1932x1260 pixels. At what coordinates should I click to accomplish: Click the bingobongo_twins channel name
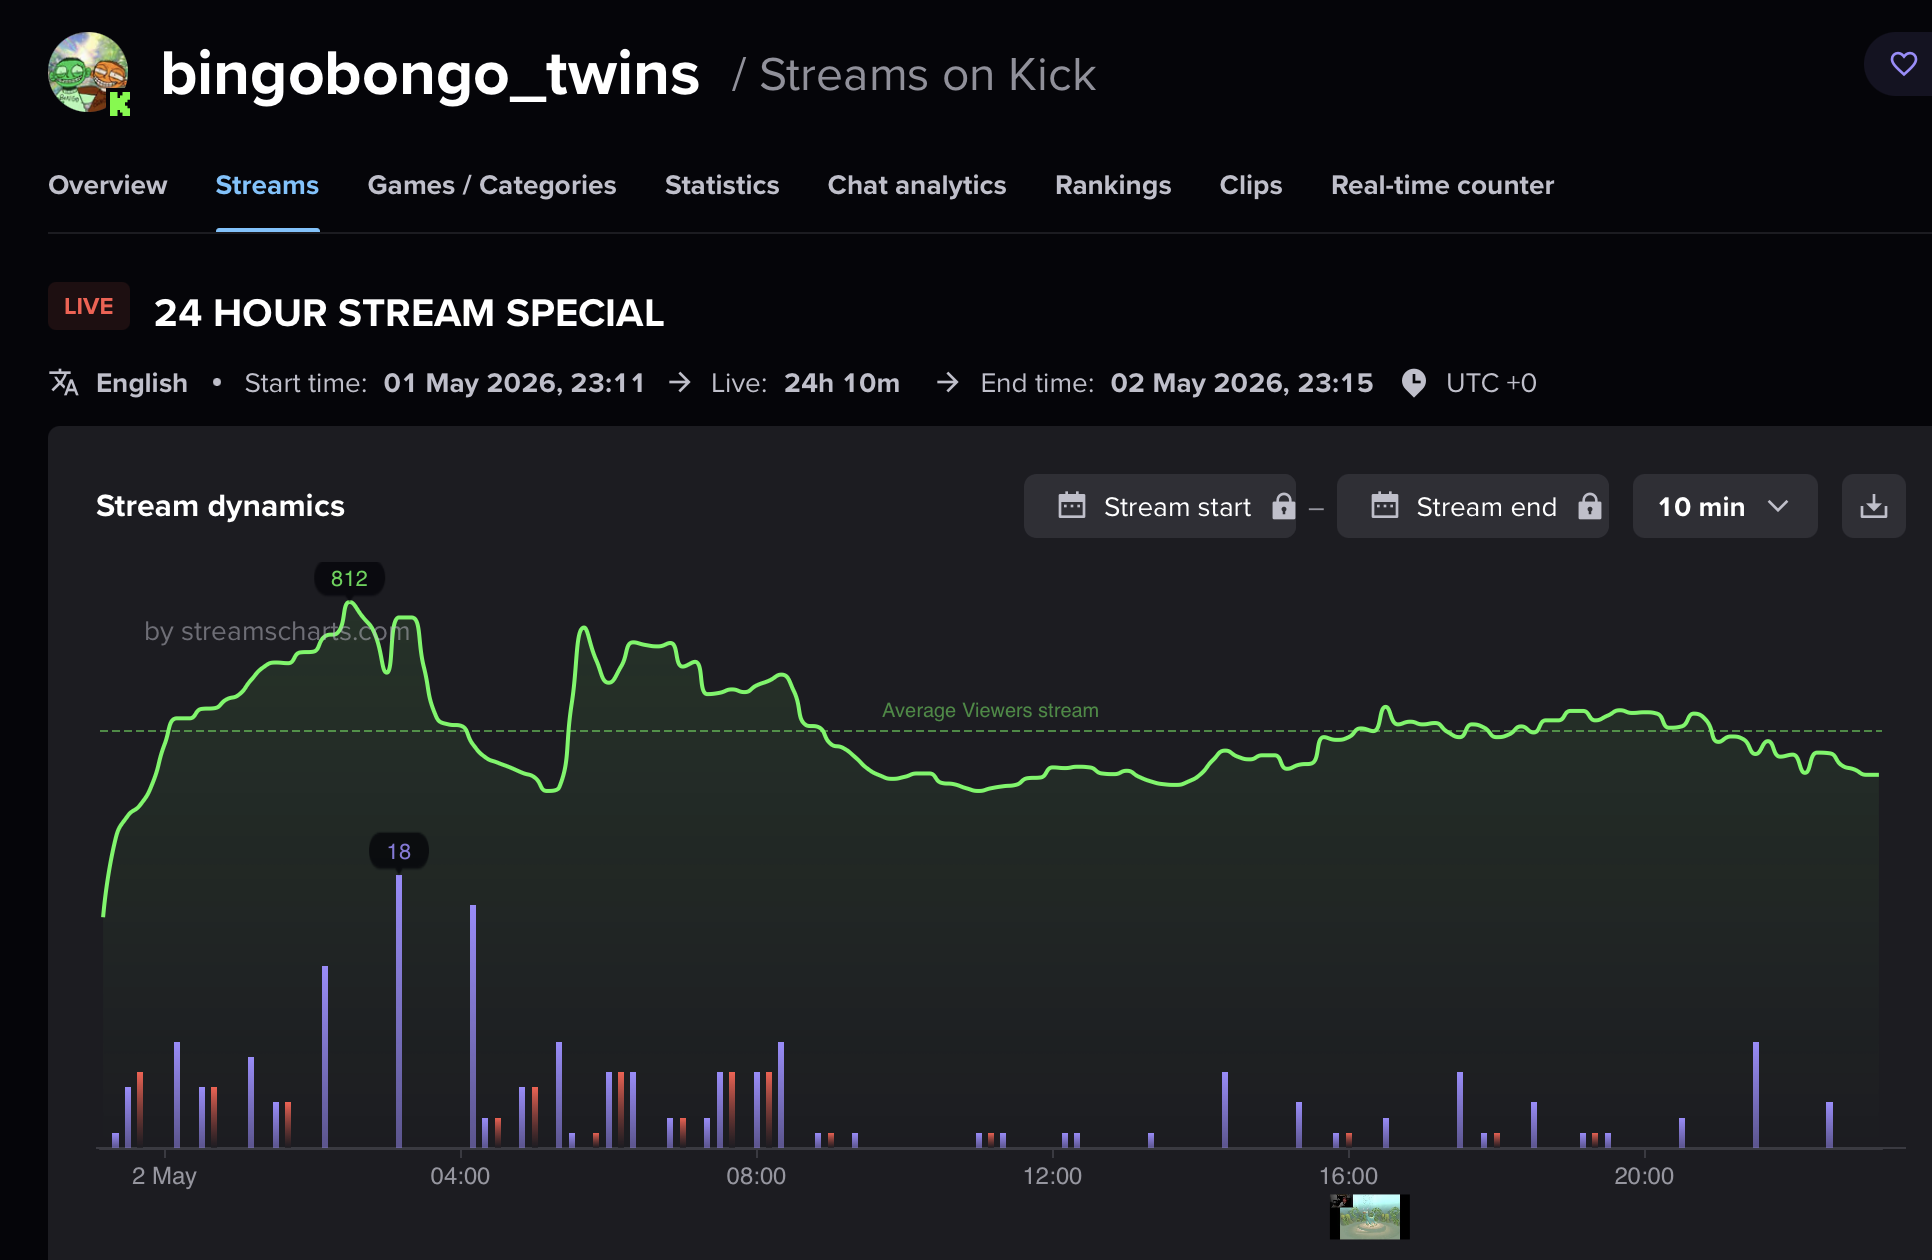[430, 74]
